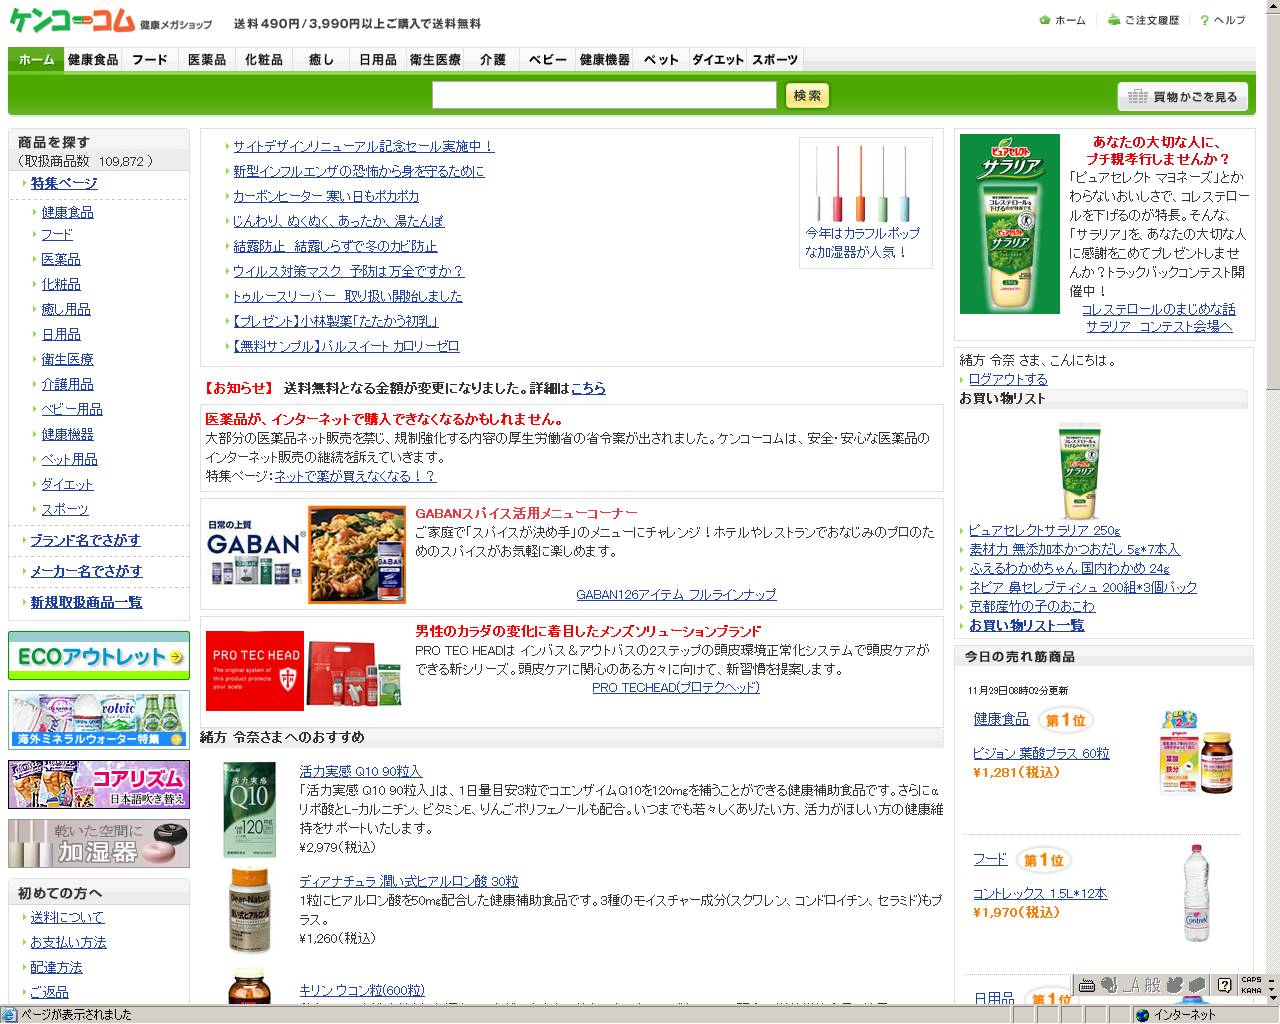Open the ヘルプ help link
This screenshot has width=1280, height=1024.
tap(1223, 20)
